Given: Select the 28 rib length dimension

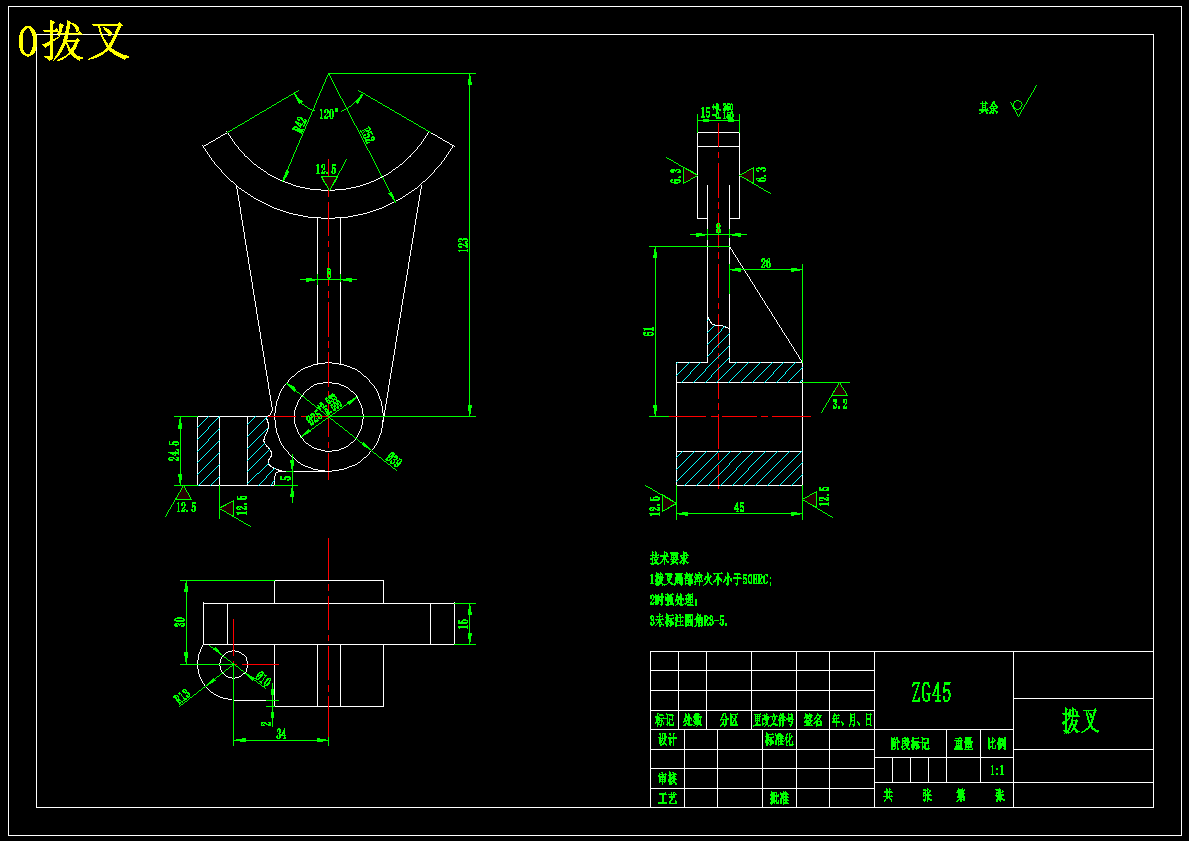Looking at the screenshot, I should 766,263.
